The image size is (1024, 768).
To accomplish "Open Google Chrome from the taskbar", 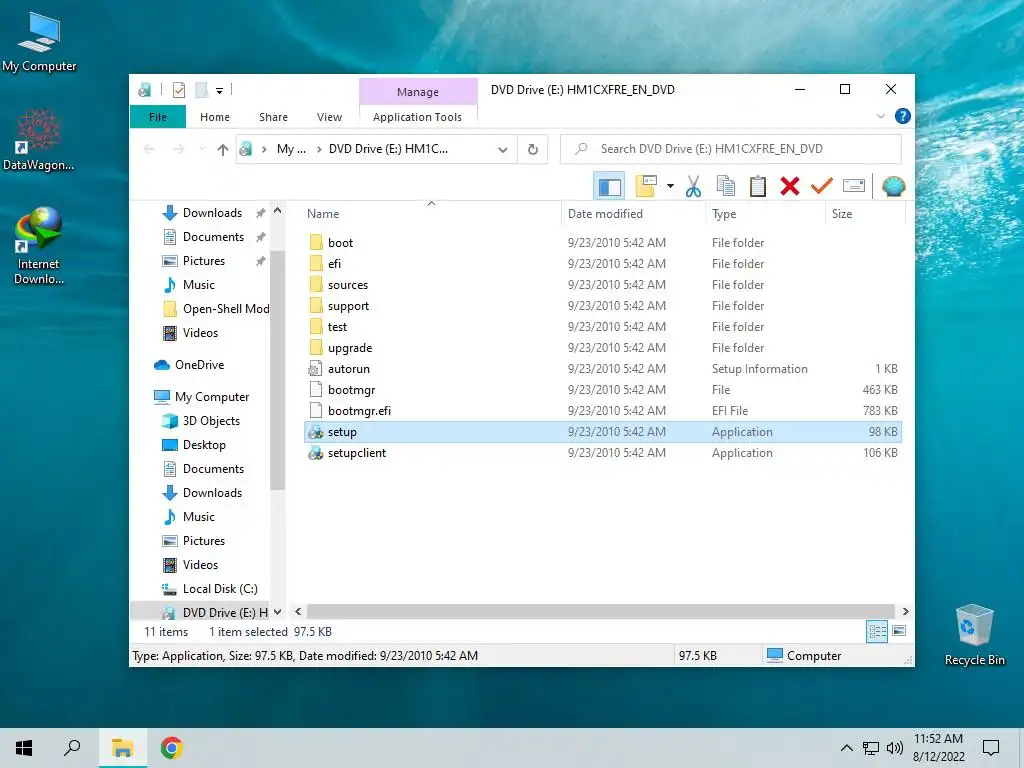I will tap(172, 748).
